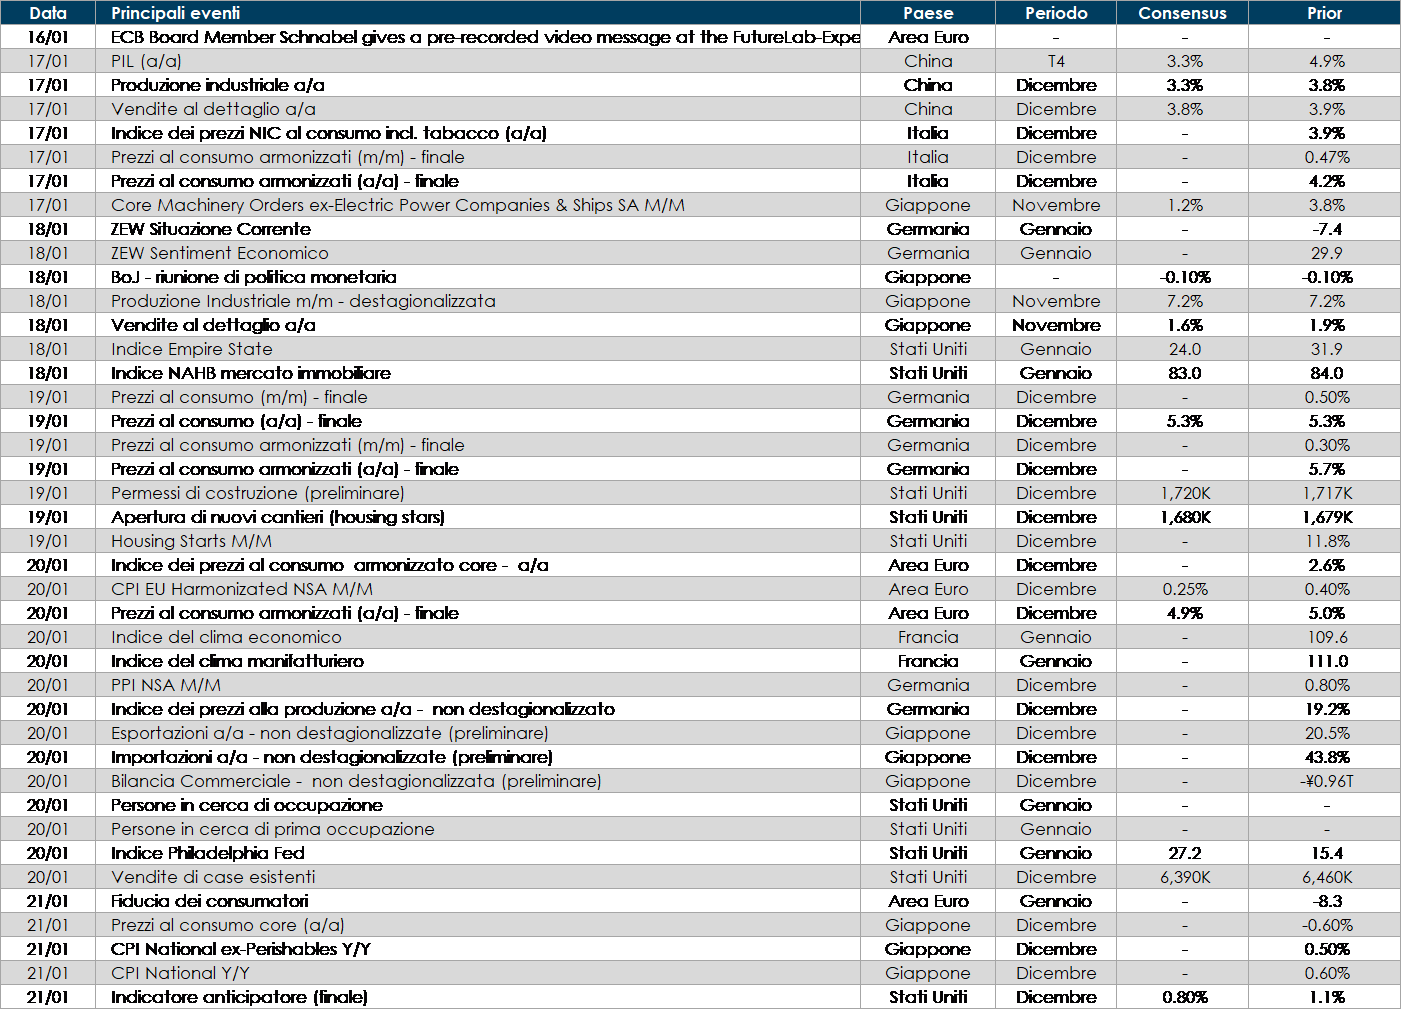Select the Paese column header

927,13
